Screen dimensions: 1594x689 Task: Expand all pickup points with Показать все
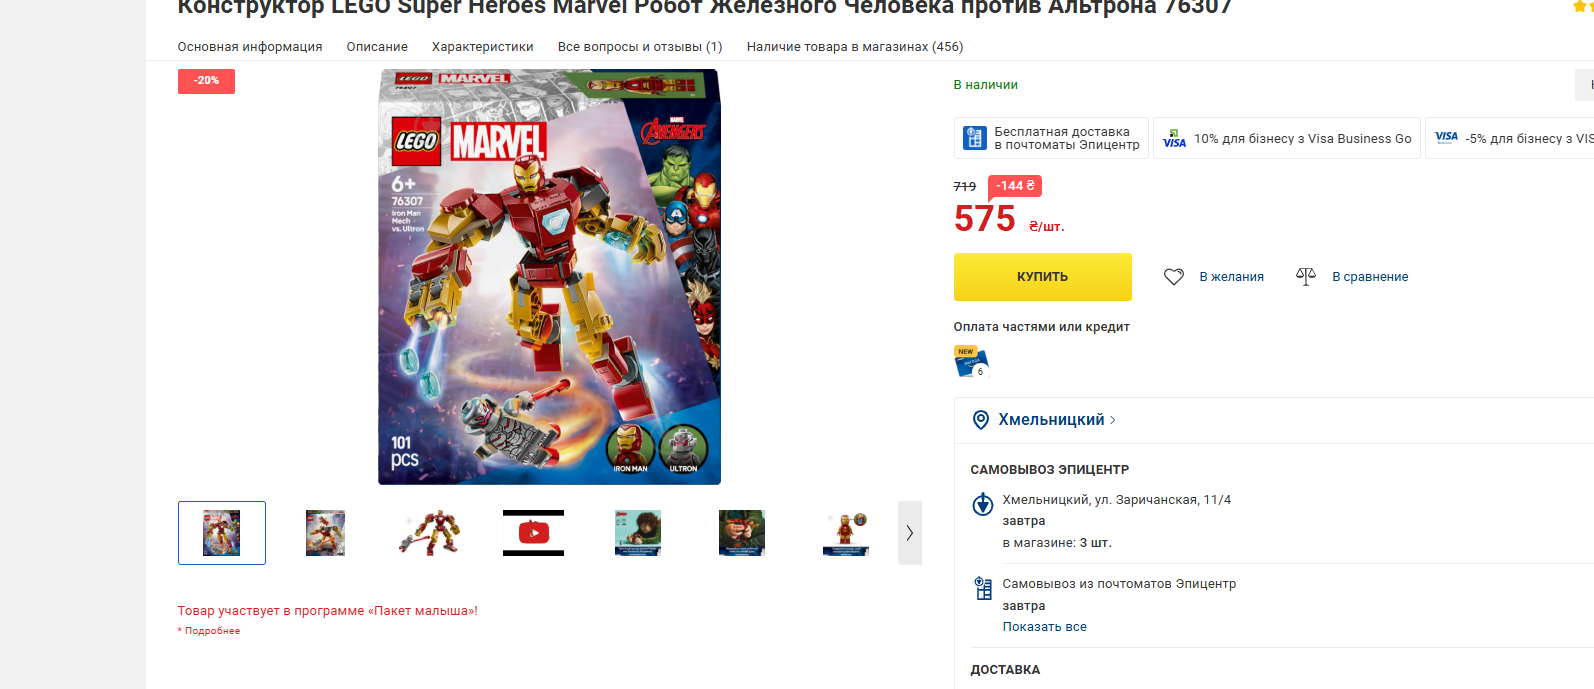[x=1044, y=627]
